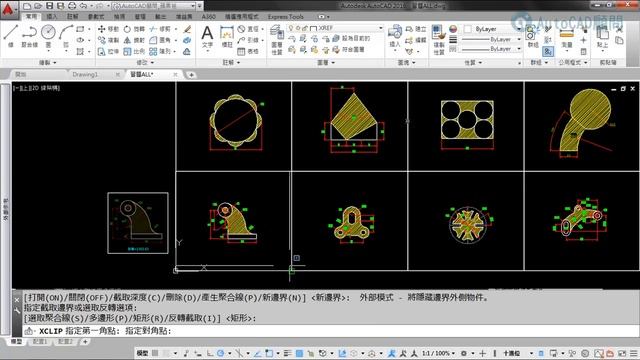The image size is (640, 360).
Task: Choose the Trim (修剪) command
Action: point(160,29)
